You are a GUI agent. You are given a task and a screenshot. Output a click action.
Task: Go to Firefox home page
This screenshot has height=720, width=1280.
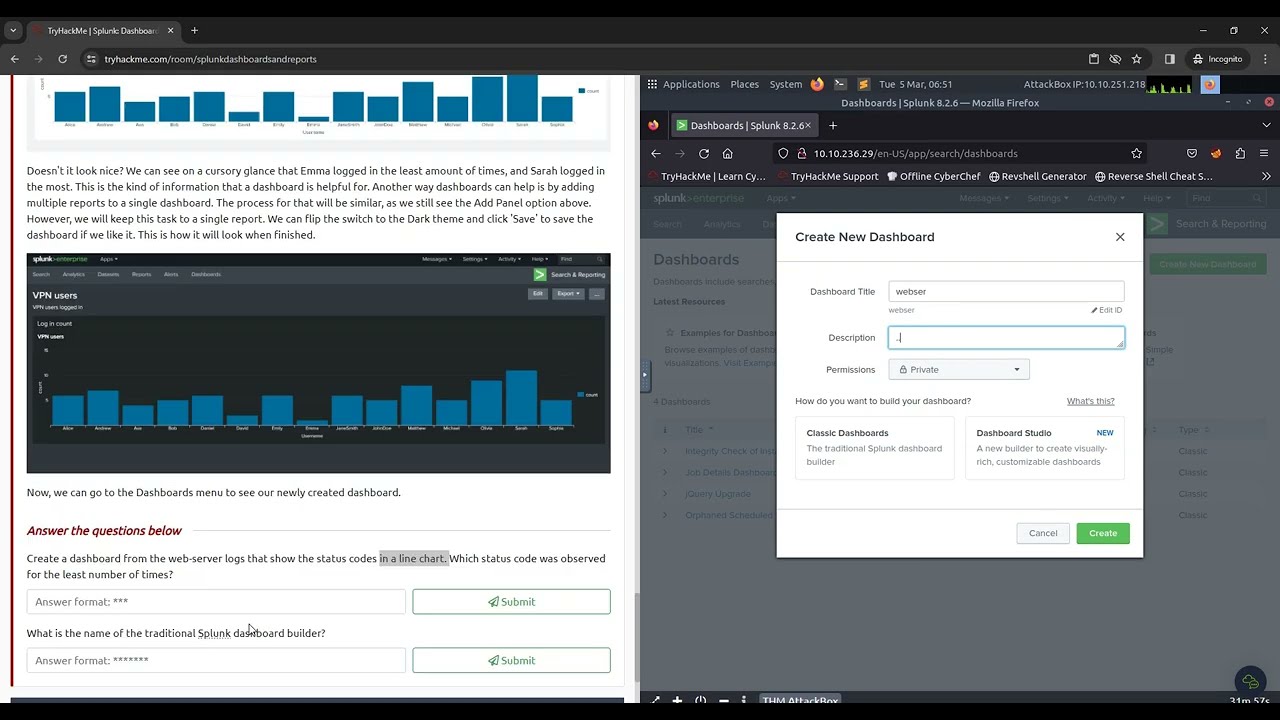point(727,153)
